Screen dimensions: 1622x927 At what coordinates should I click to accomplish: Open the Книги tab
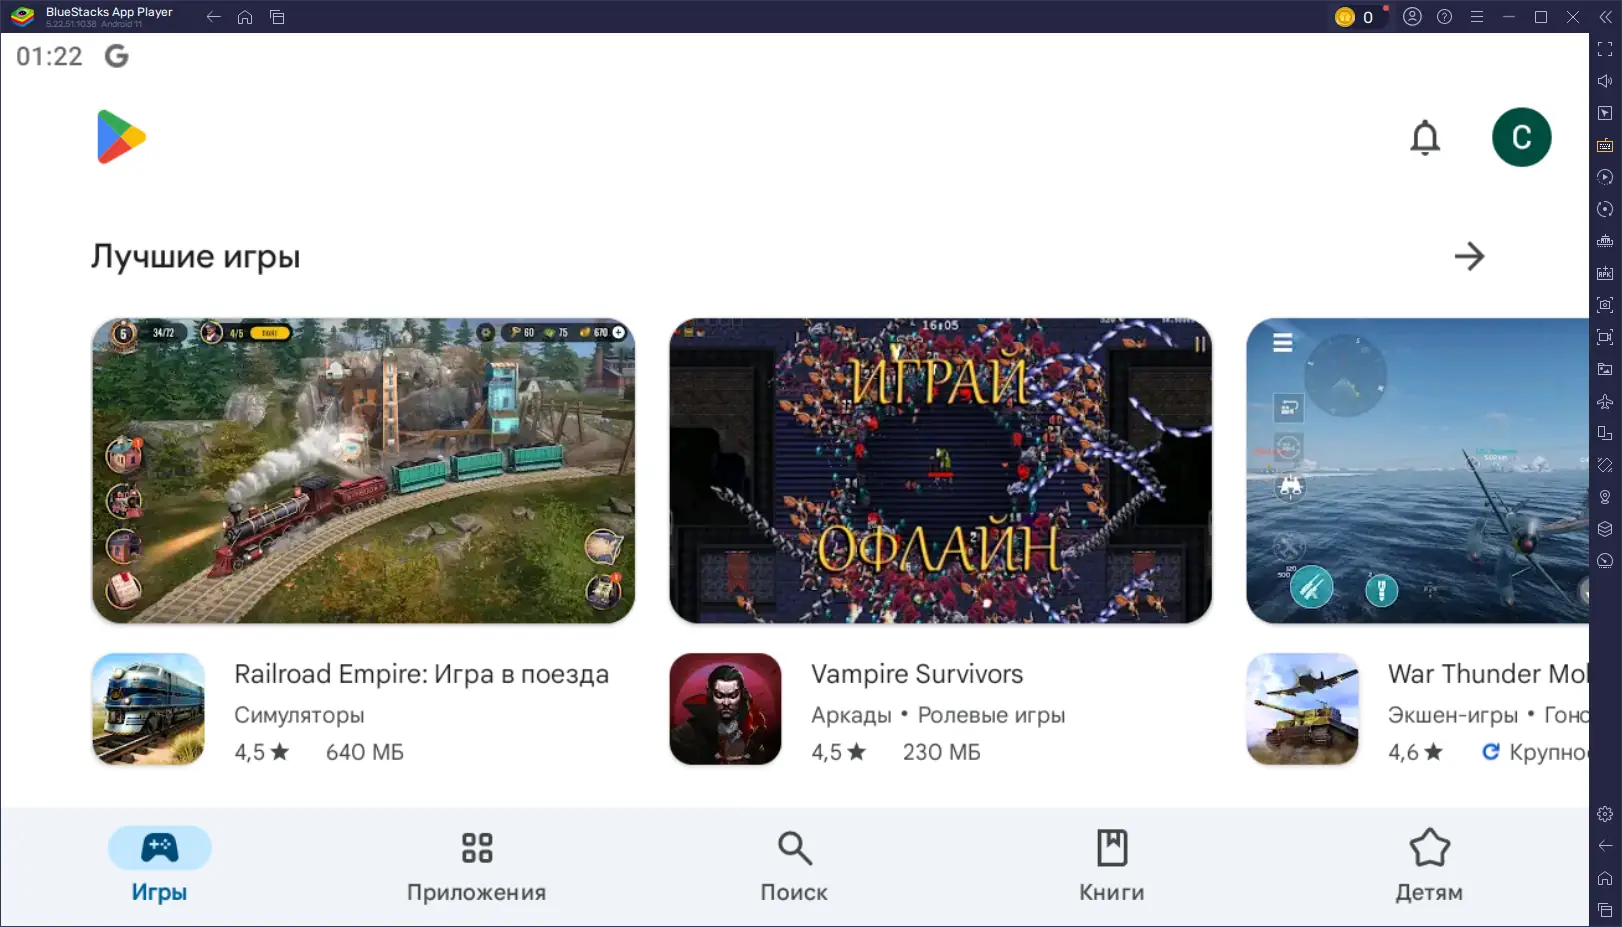[1112, 866]
